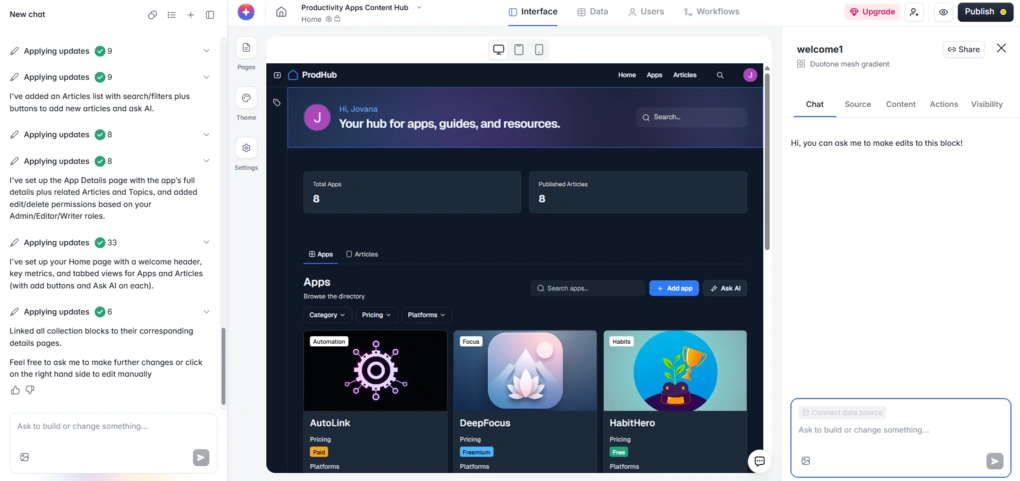Click Apps link in ProdHub navbar
The height and width of the screenshot is (481, 1020).
(654, 75)
